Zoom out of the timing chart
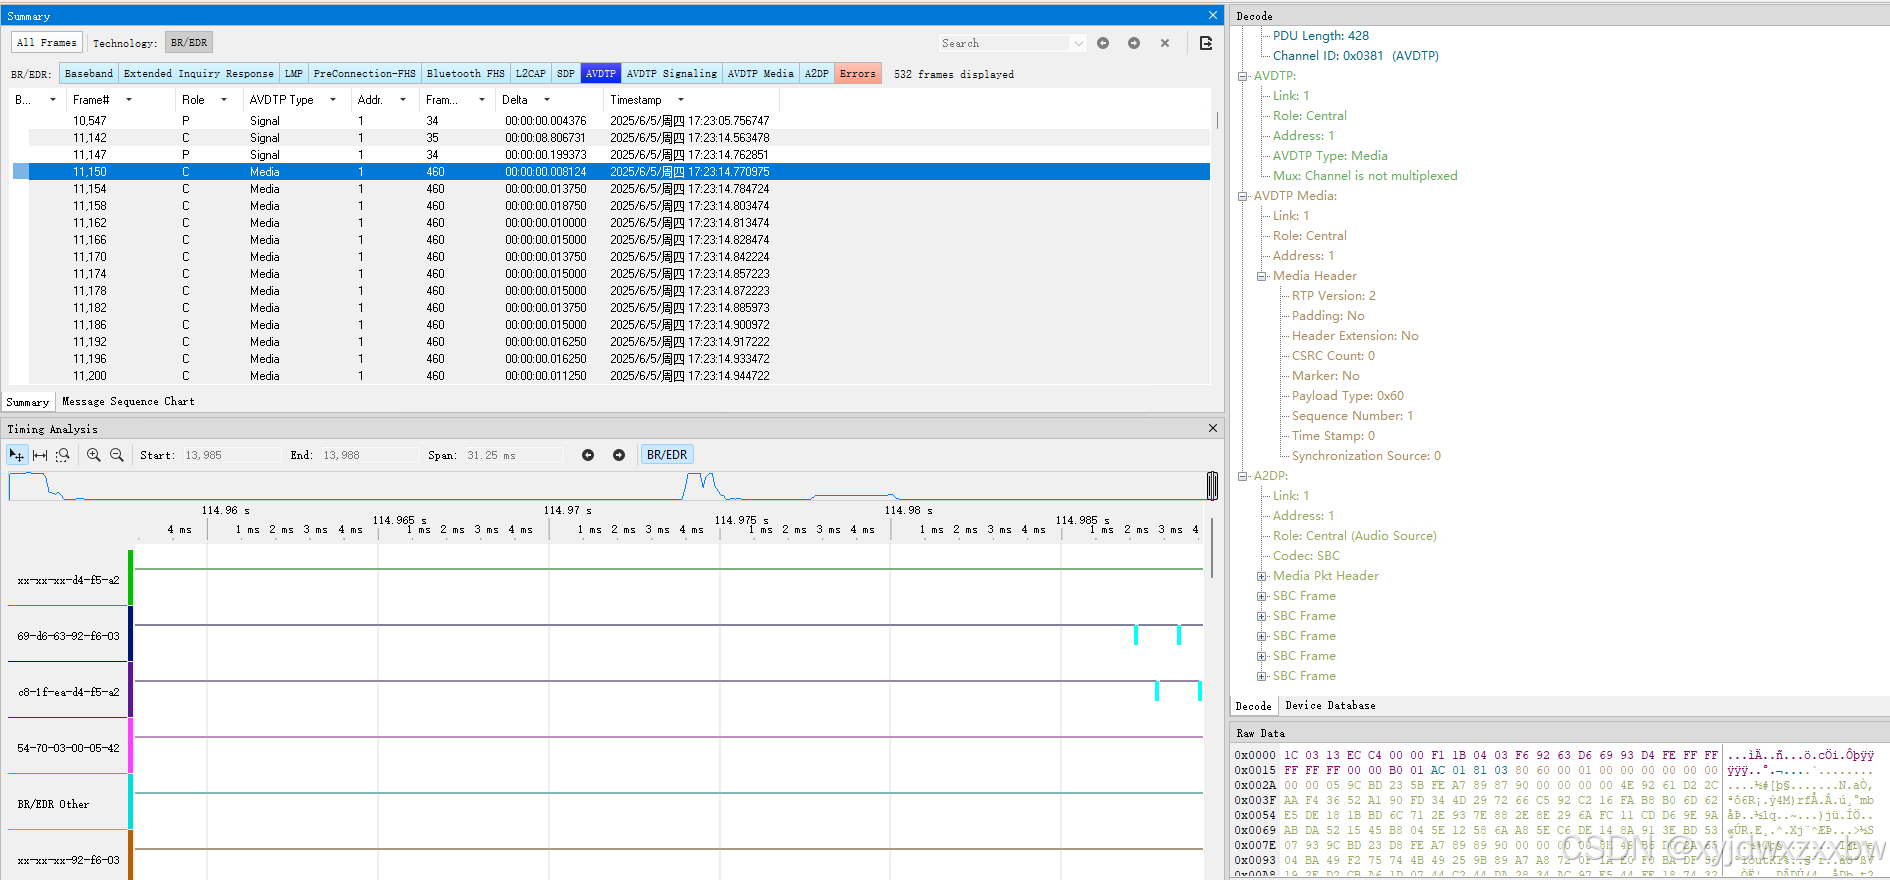The width and height of the screenshot is (1890, 880). (117, 455)
